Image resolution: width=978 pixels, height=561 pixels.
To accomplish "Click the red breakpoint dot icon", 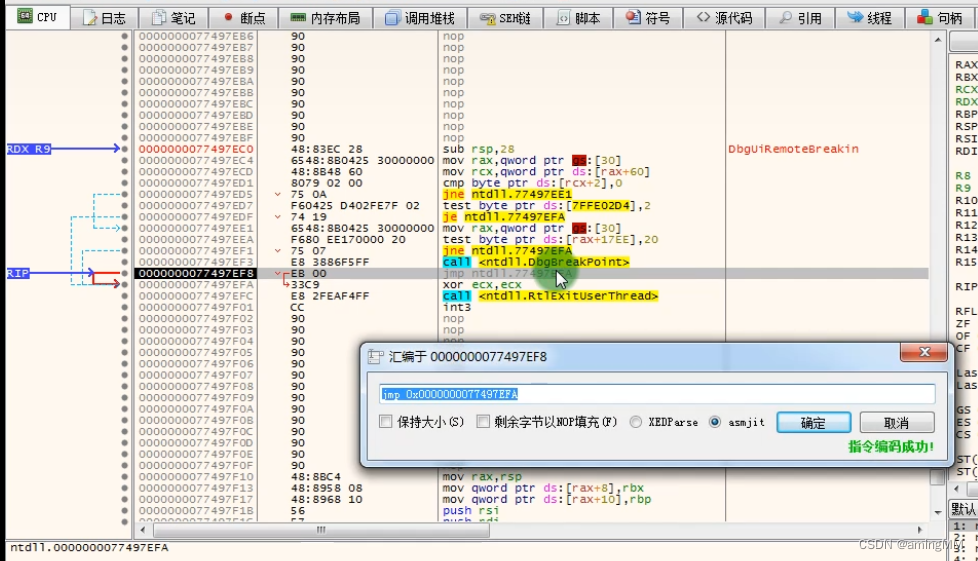I will [x=228, y=17].
